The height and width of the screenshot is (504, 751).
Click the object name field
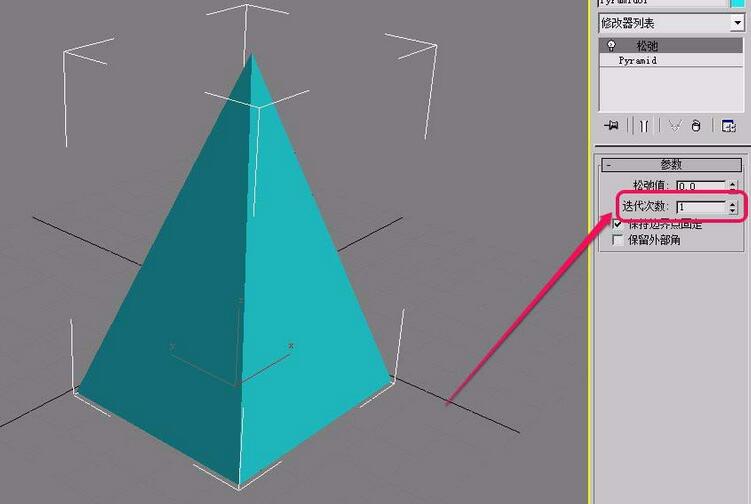662,2
